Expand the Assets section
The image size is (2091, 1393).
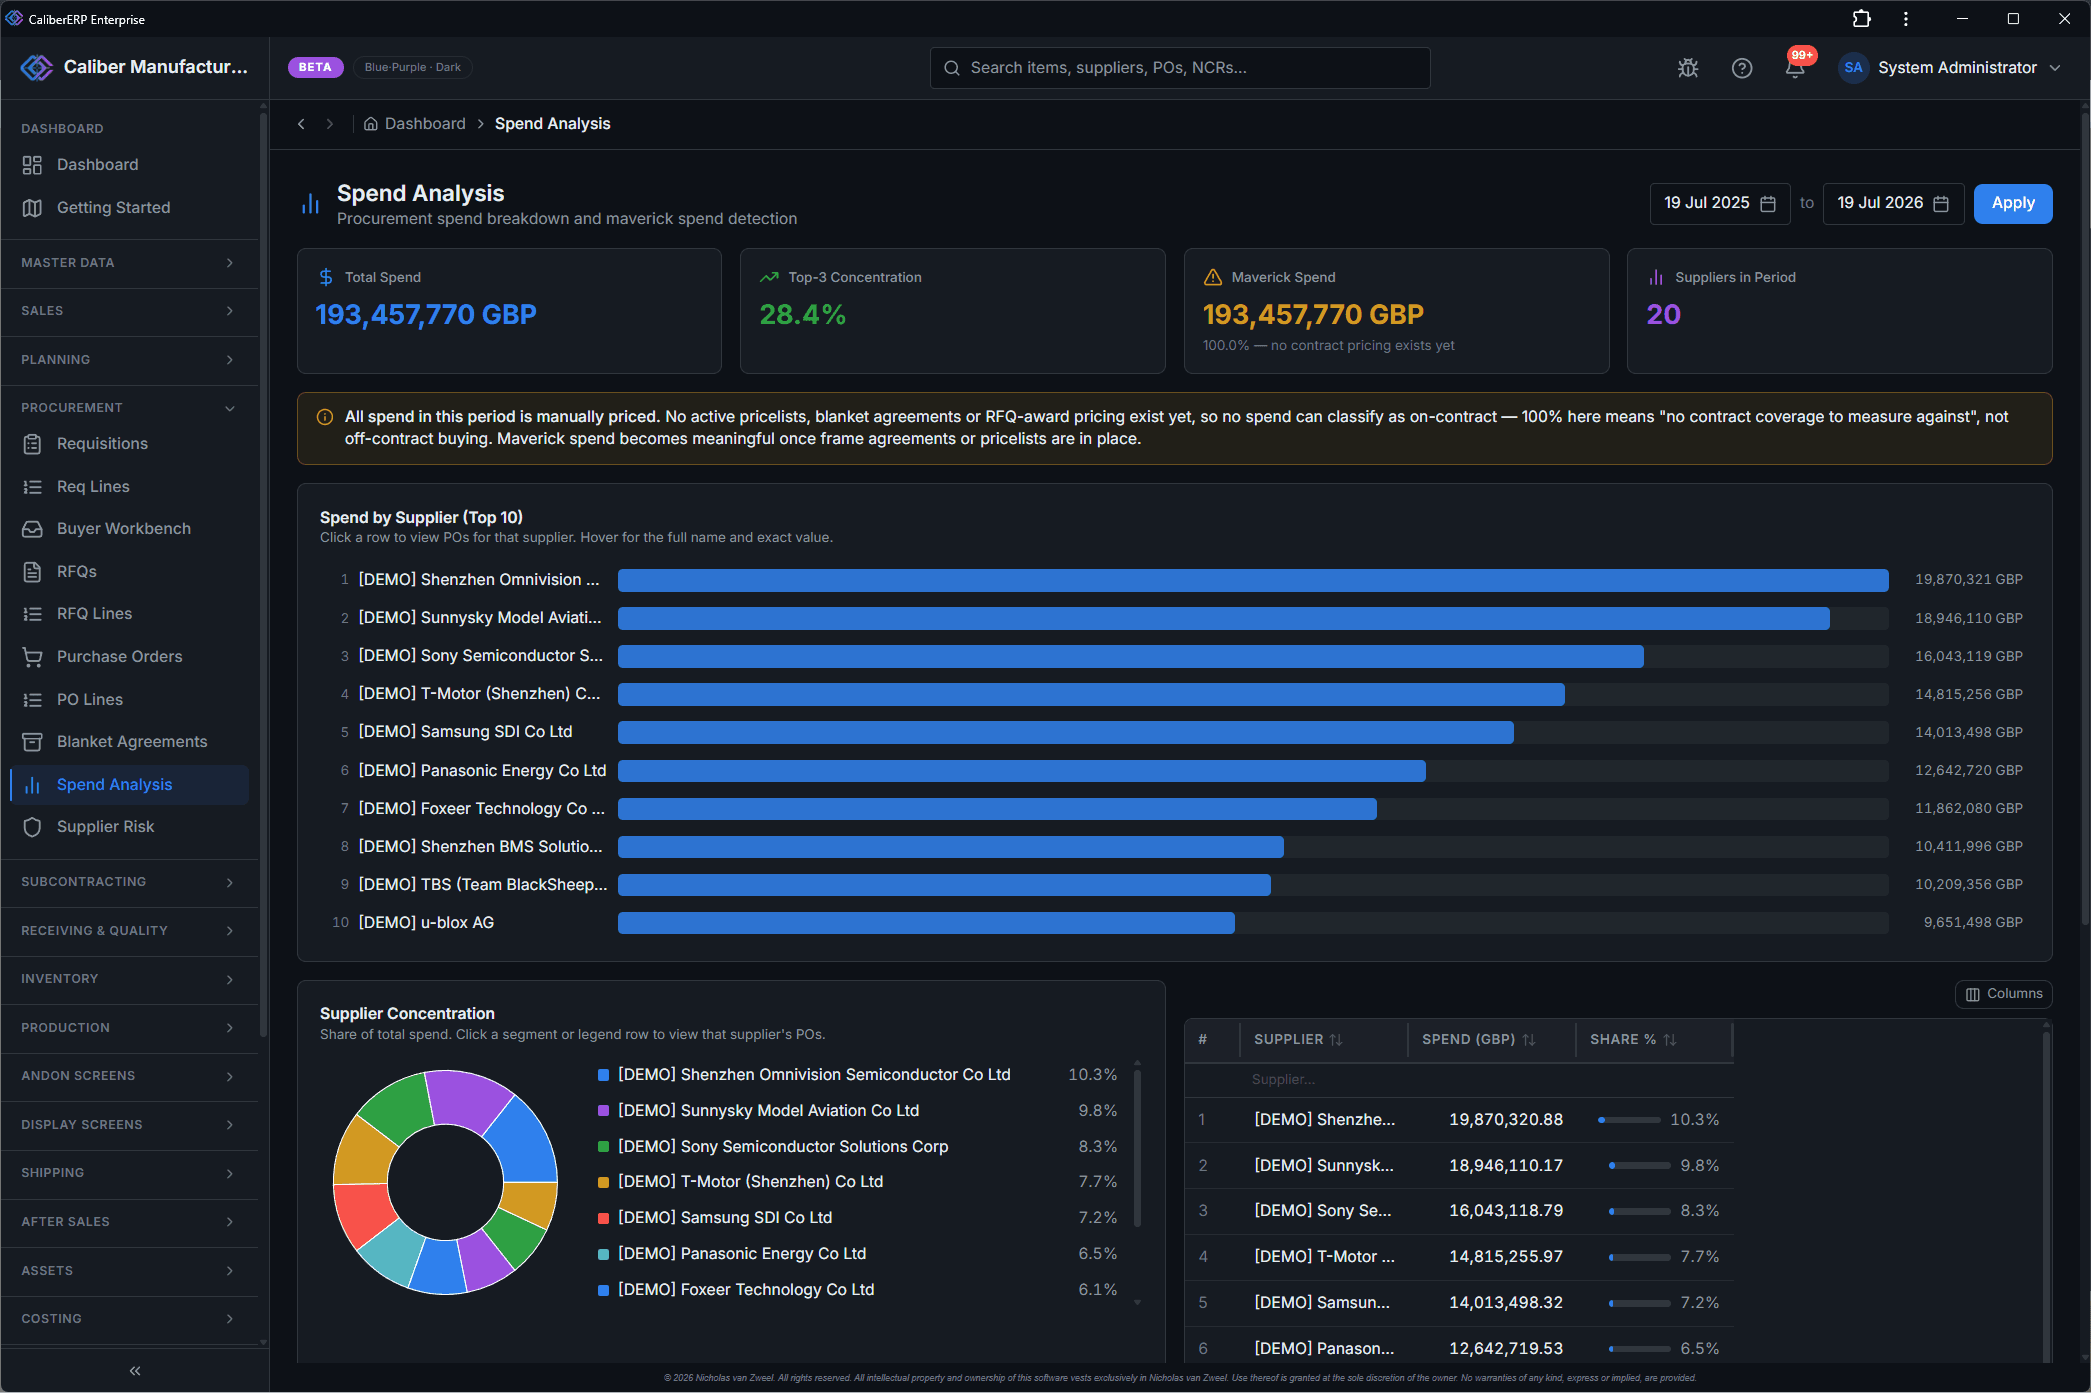click(129, 1271)
